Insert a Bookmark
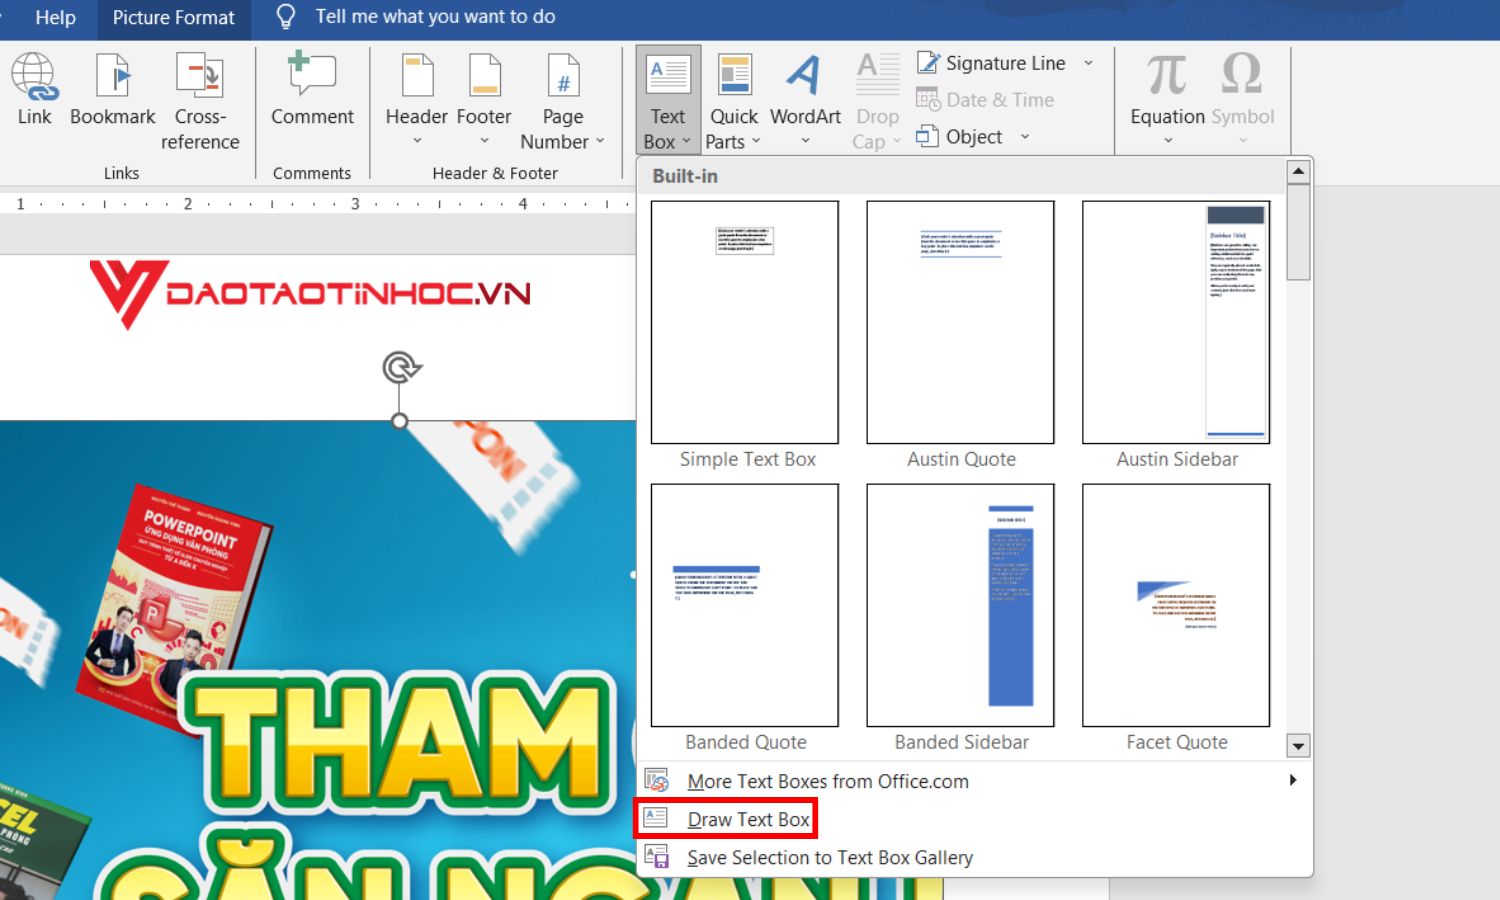The height and width of the screenshot is (900, 1500). (x=113, y=91)
